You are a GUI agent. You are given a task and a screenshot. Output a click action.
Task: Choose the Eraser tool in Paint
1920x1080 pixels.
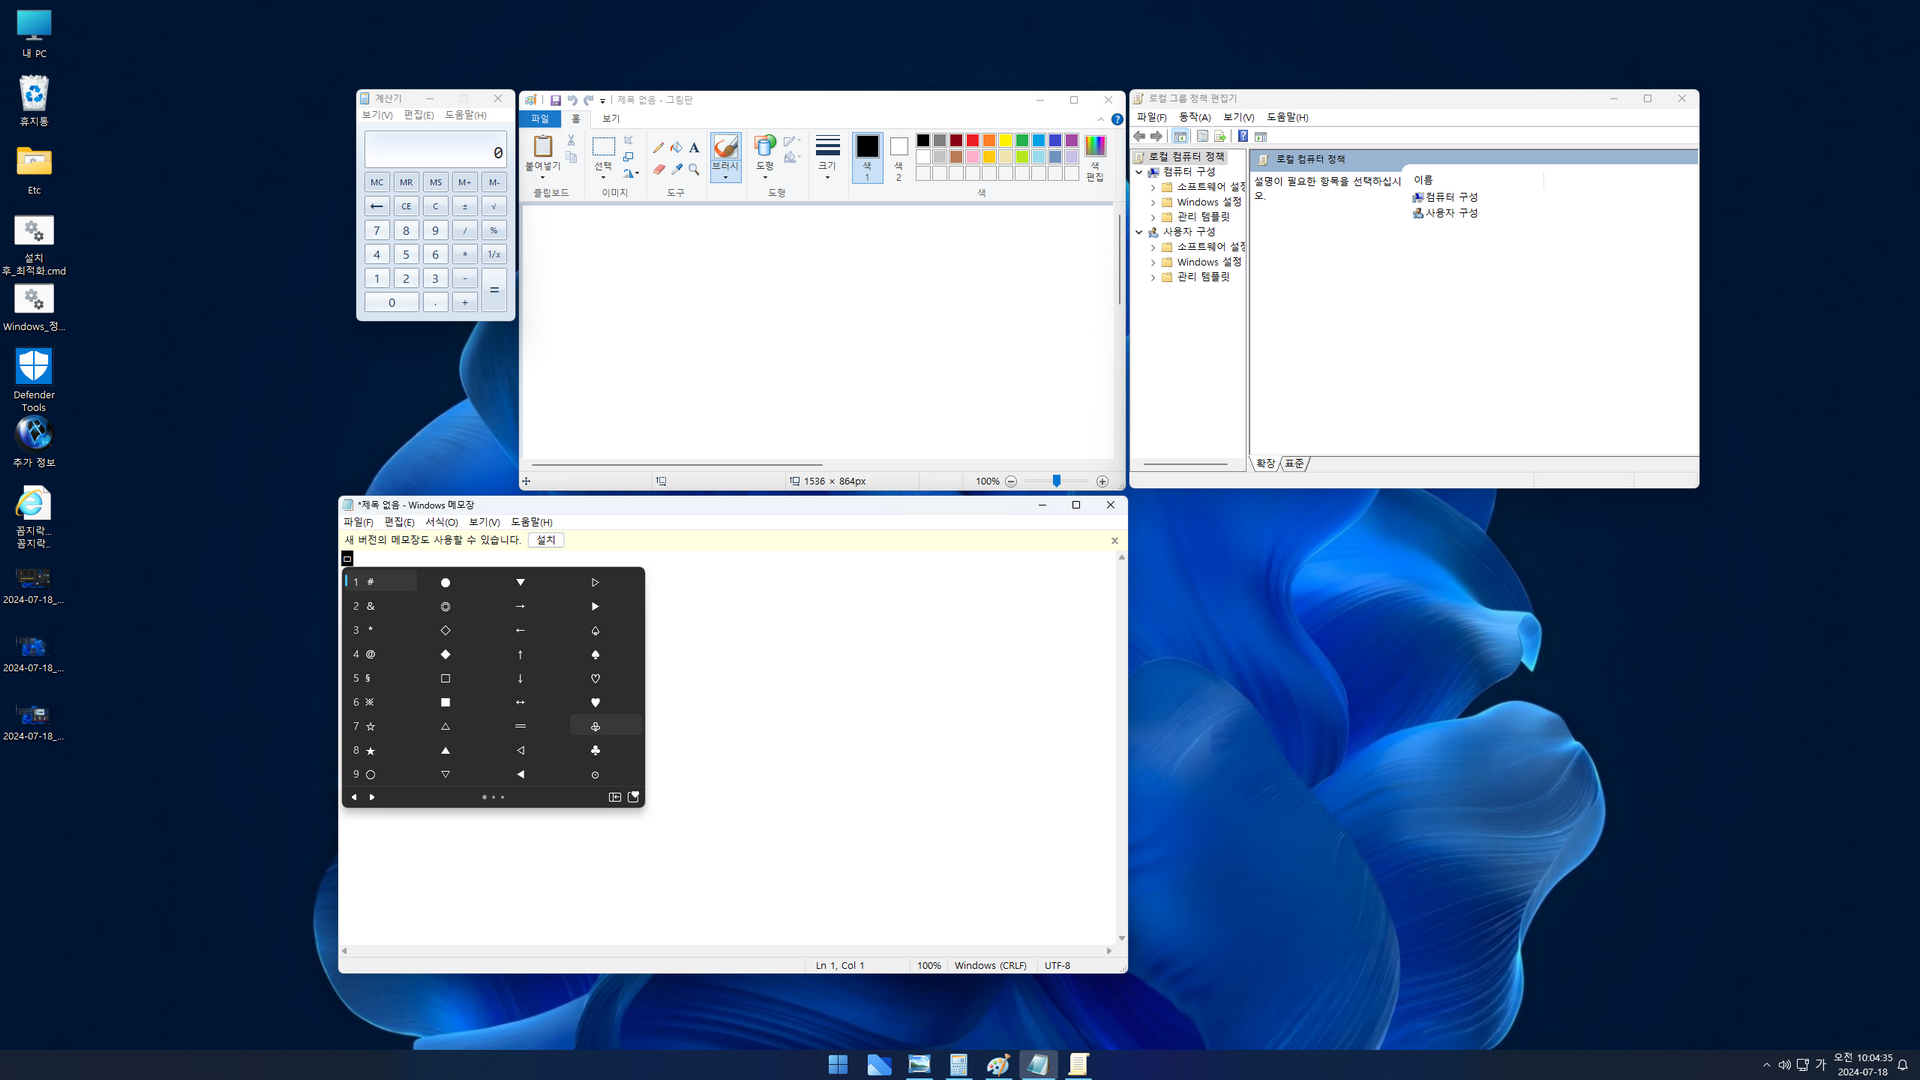(x=658, y=169)
